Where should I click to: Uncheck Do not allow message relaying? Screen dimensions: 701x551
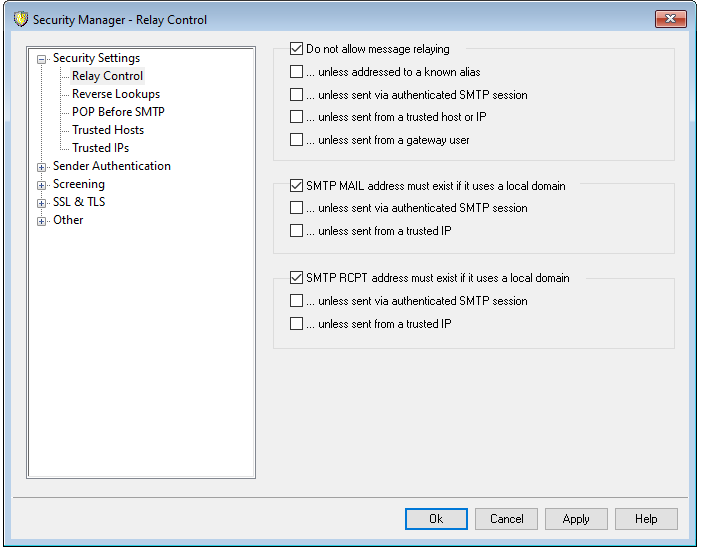(x=296, y=48)
